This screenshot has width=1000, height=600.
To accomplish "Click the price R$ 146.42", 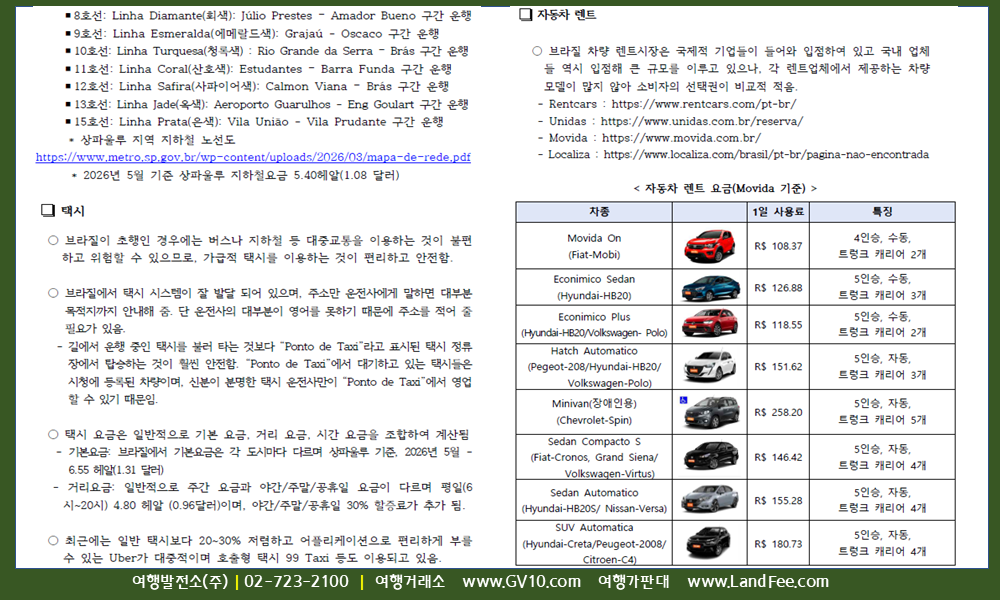I will pyautogui.click(x=778, y=457).
